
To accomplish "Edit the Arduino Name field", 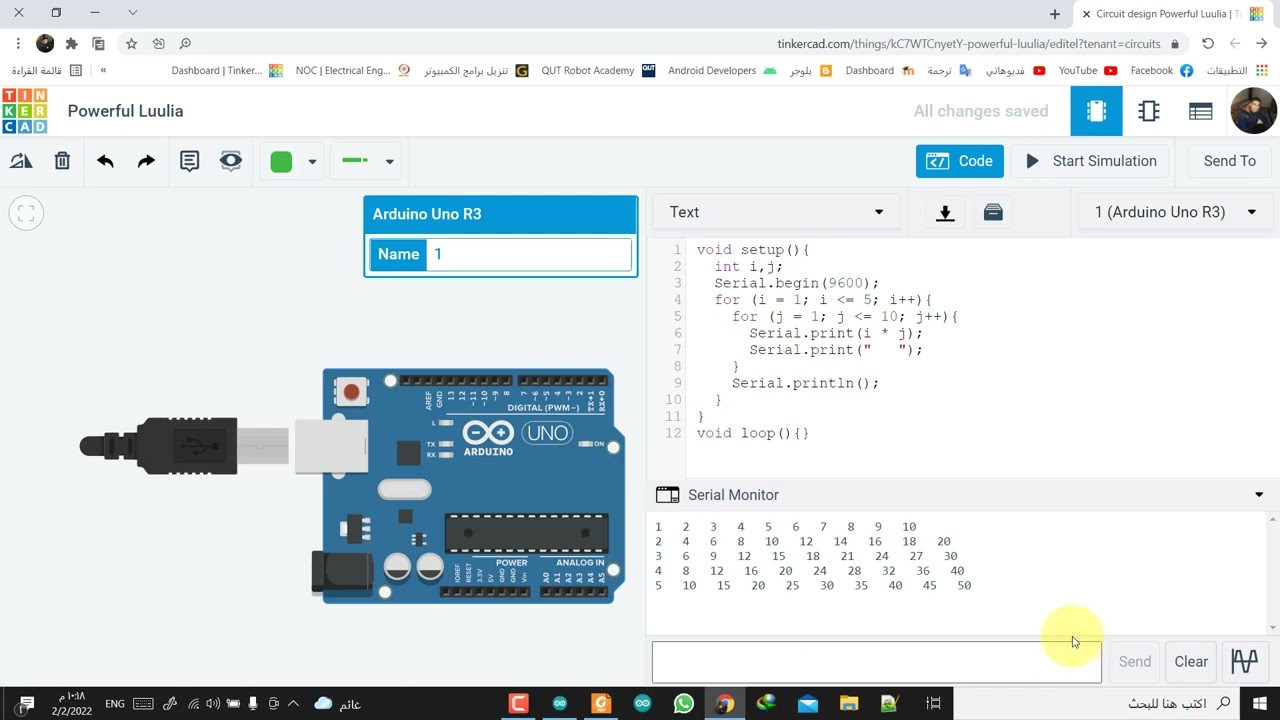I will pos(529,254).
